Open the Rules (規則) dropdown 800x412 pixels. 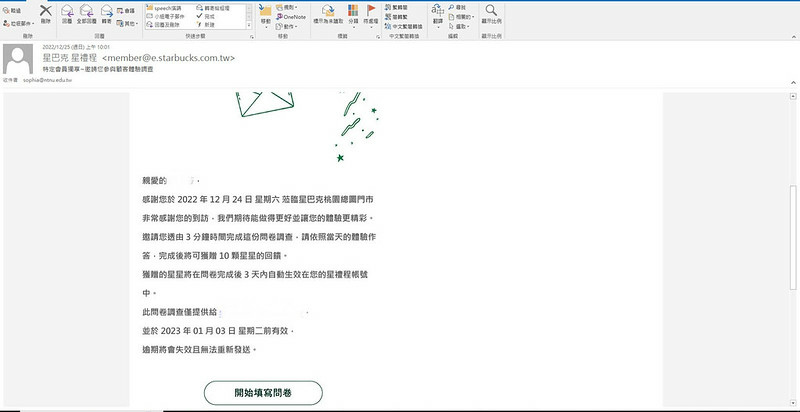pyautogui.click(x=287, y=8)
